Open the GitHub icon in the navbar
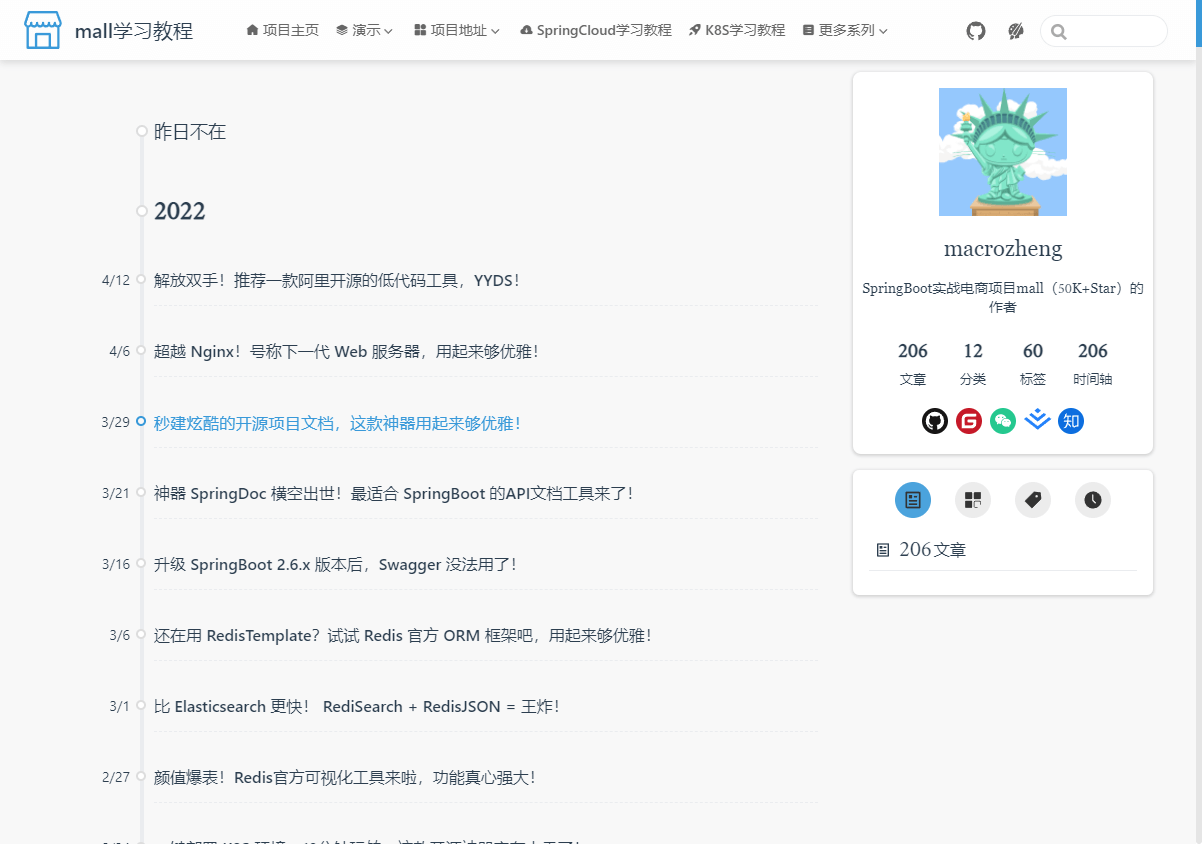1202x844 pixels. [976, 31]
